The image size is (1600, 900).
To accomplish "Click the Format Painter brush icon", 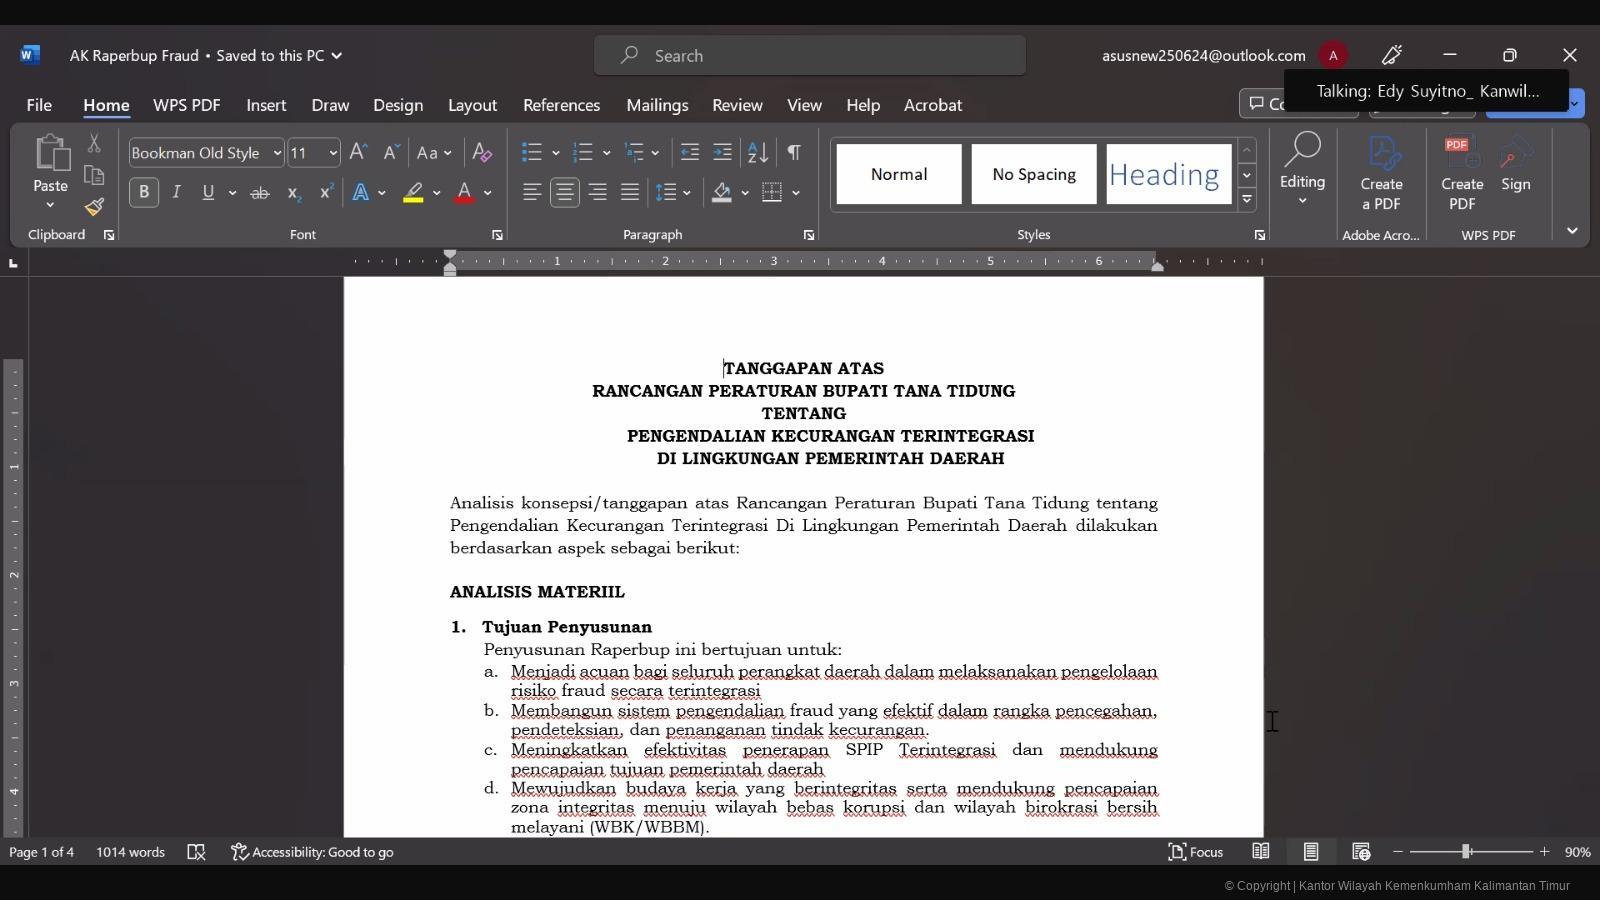I will pyautogui.click(x=94, y=207).
